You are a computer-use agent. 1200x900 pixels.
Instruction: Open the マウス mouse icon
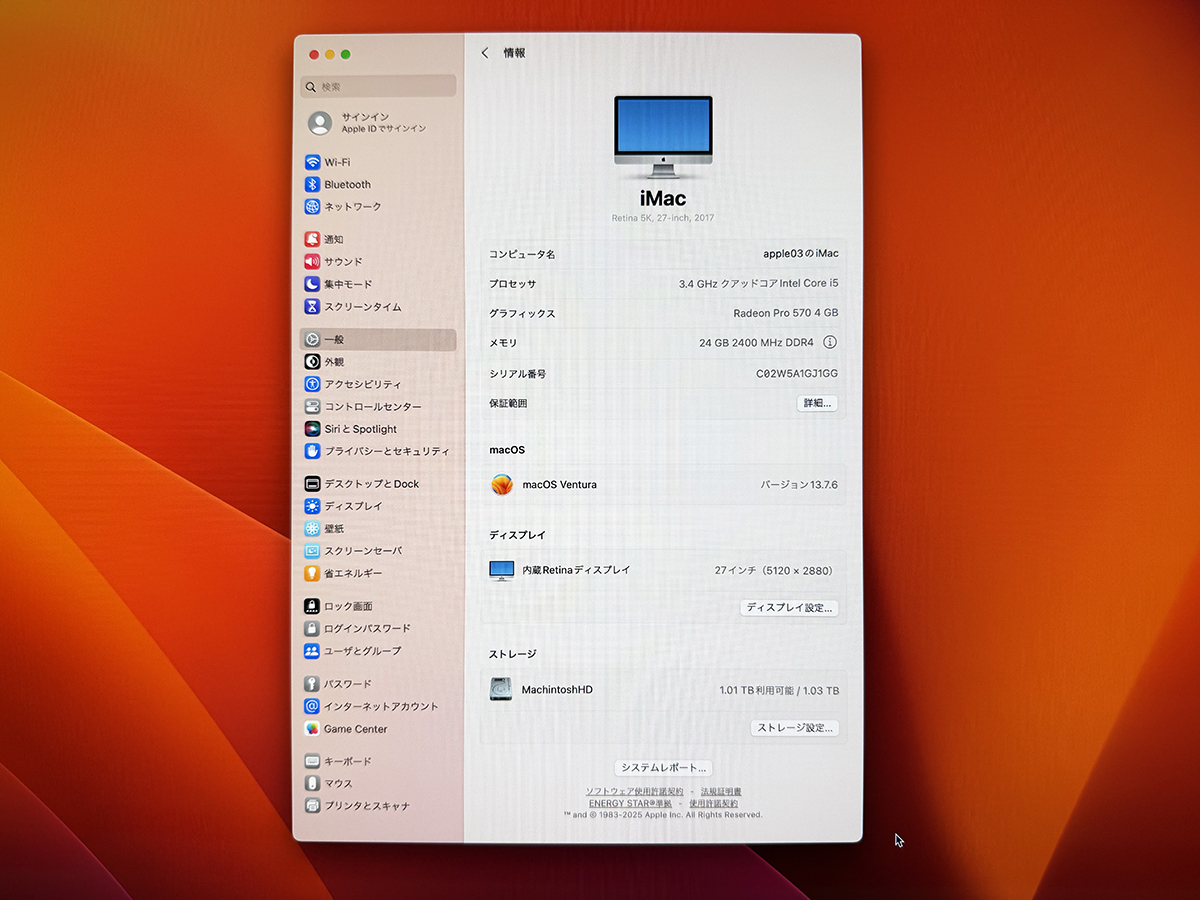[x=313, y=784]
